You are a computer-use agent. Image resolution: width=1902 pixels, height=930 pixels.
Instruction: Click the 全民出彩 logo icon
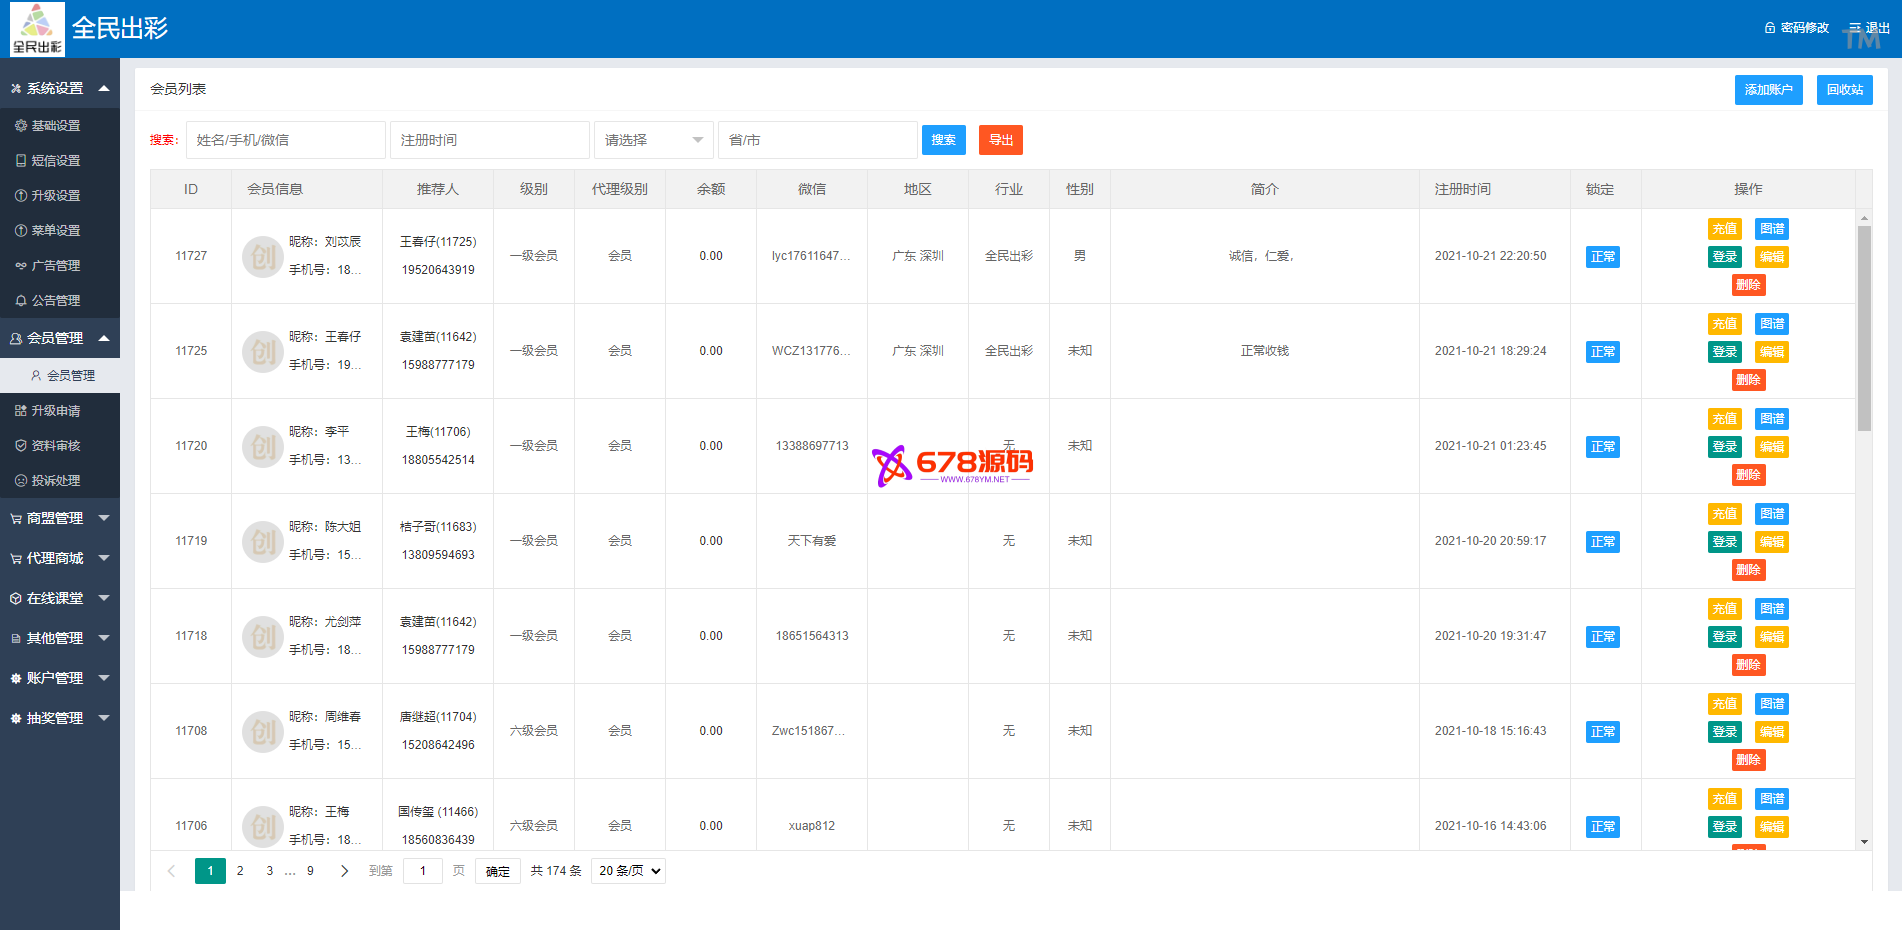pyautogui.click(x=37, y=29)
